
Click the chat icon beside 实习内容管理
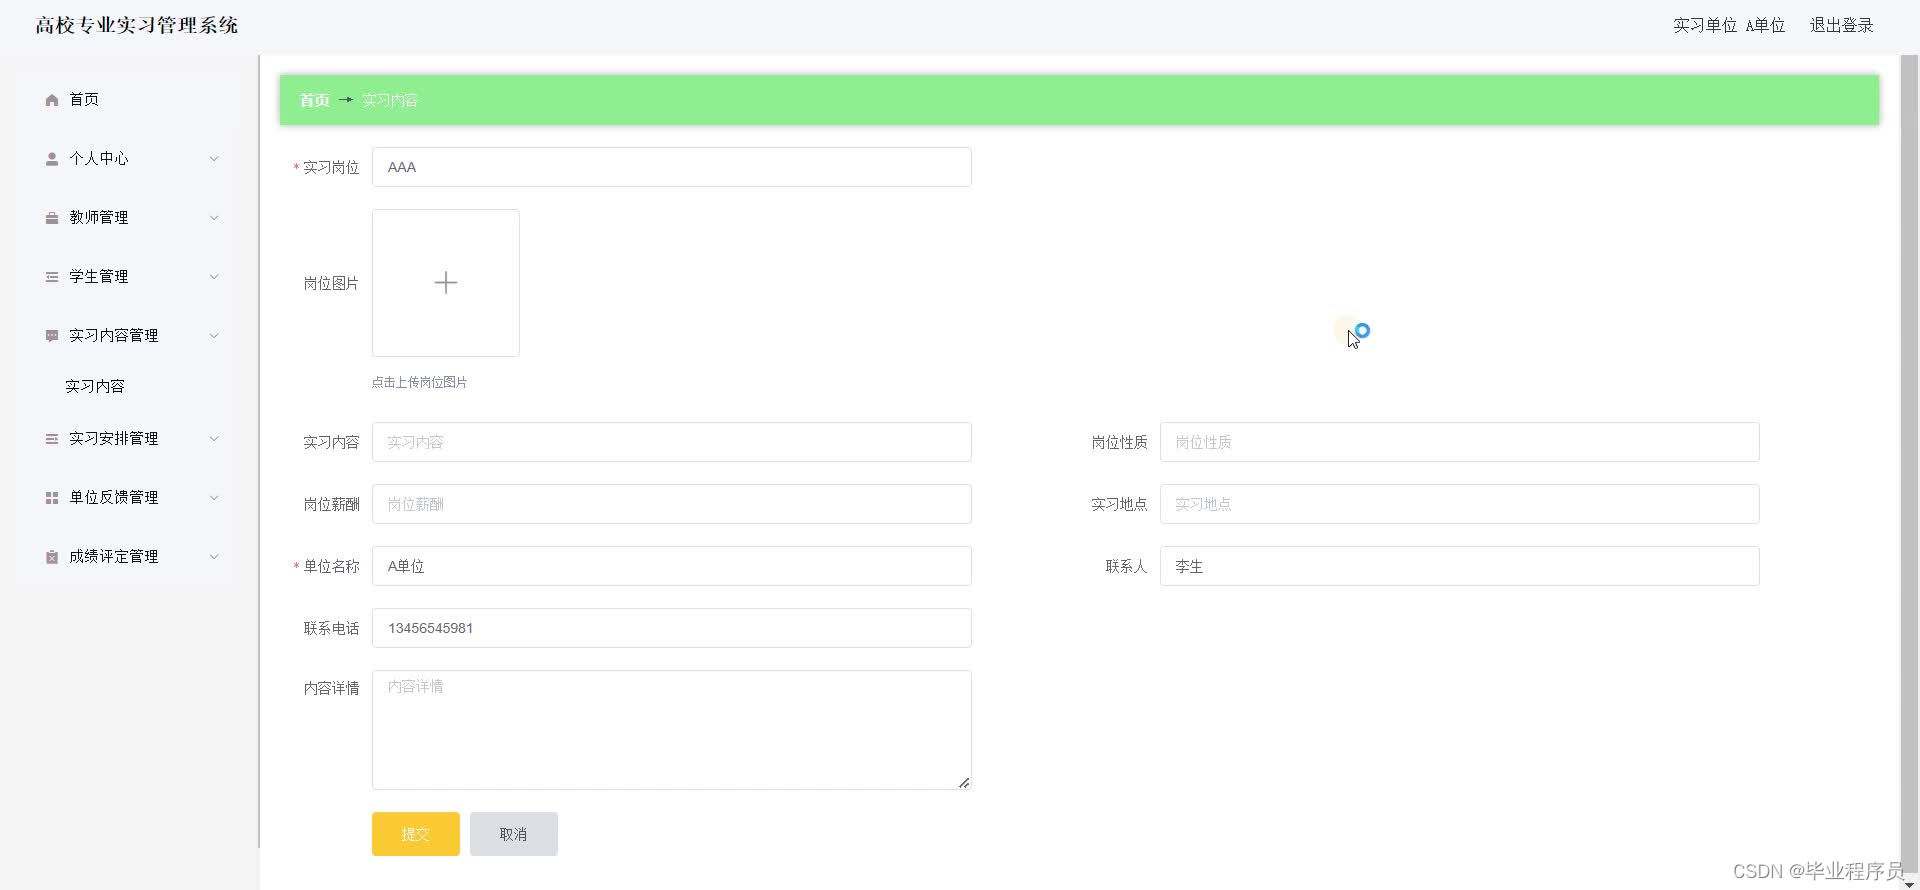(52, 336)
